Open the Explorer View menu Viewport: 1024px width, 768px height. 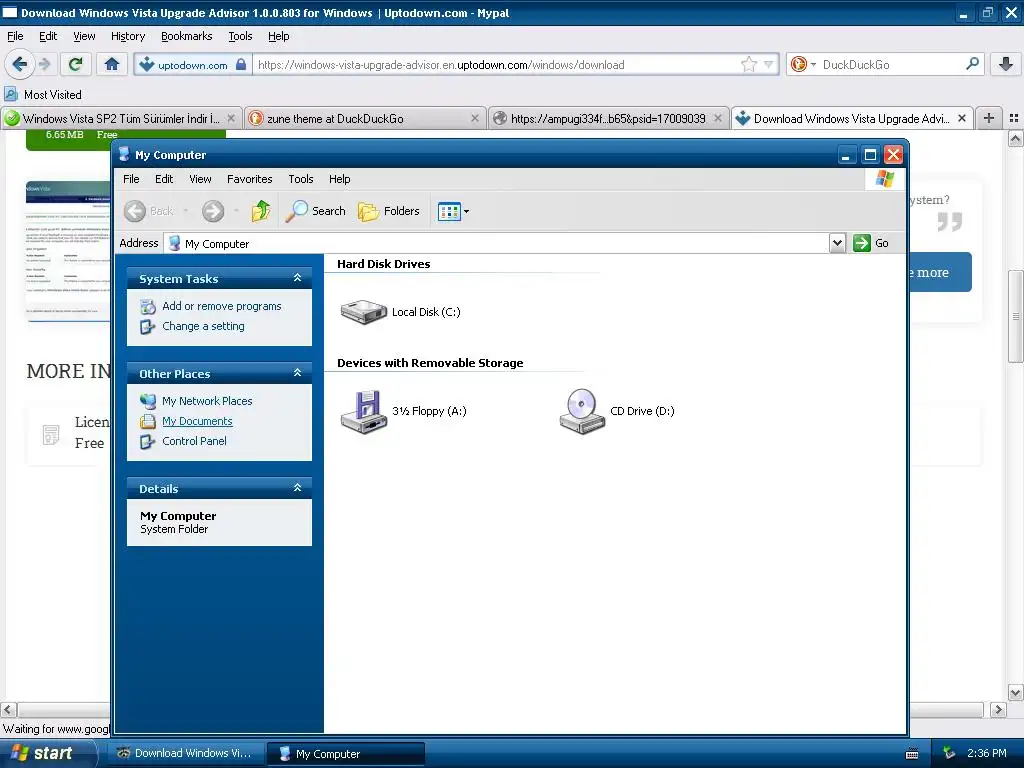click(x=200, y=179)
